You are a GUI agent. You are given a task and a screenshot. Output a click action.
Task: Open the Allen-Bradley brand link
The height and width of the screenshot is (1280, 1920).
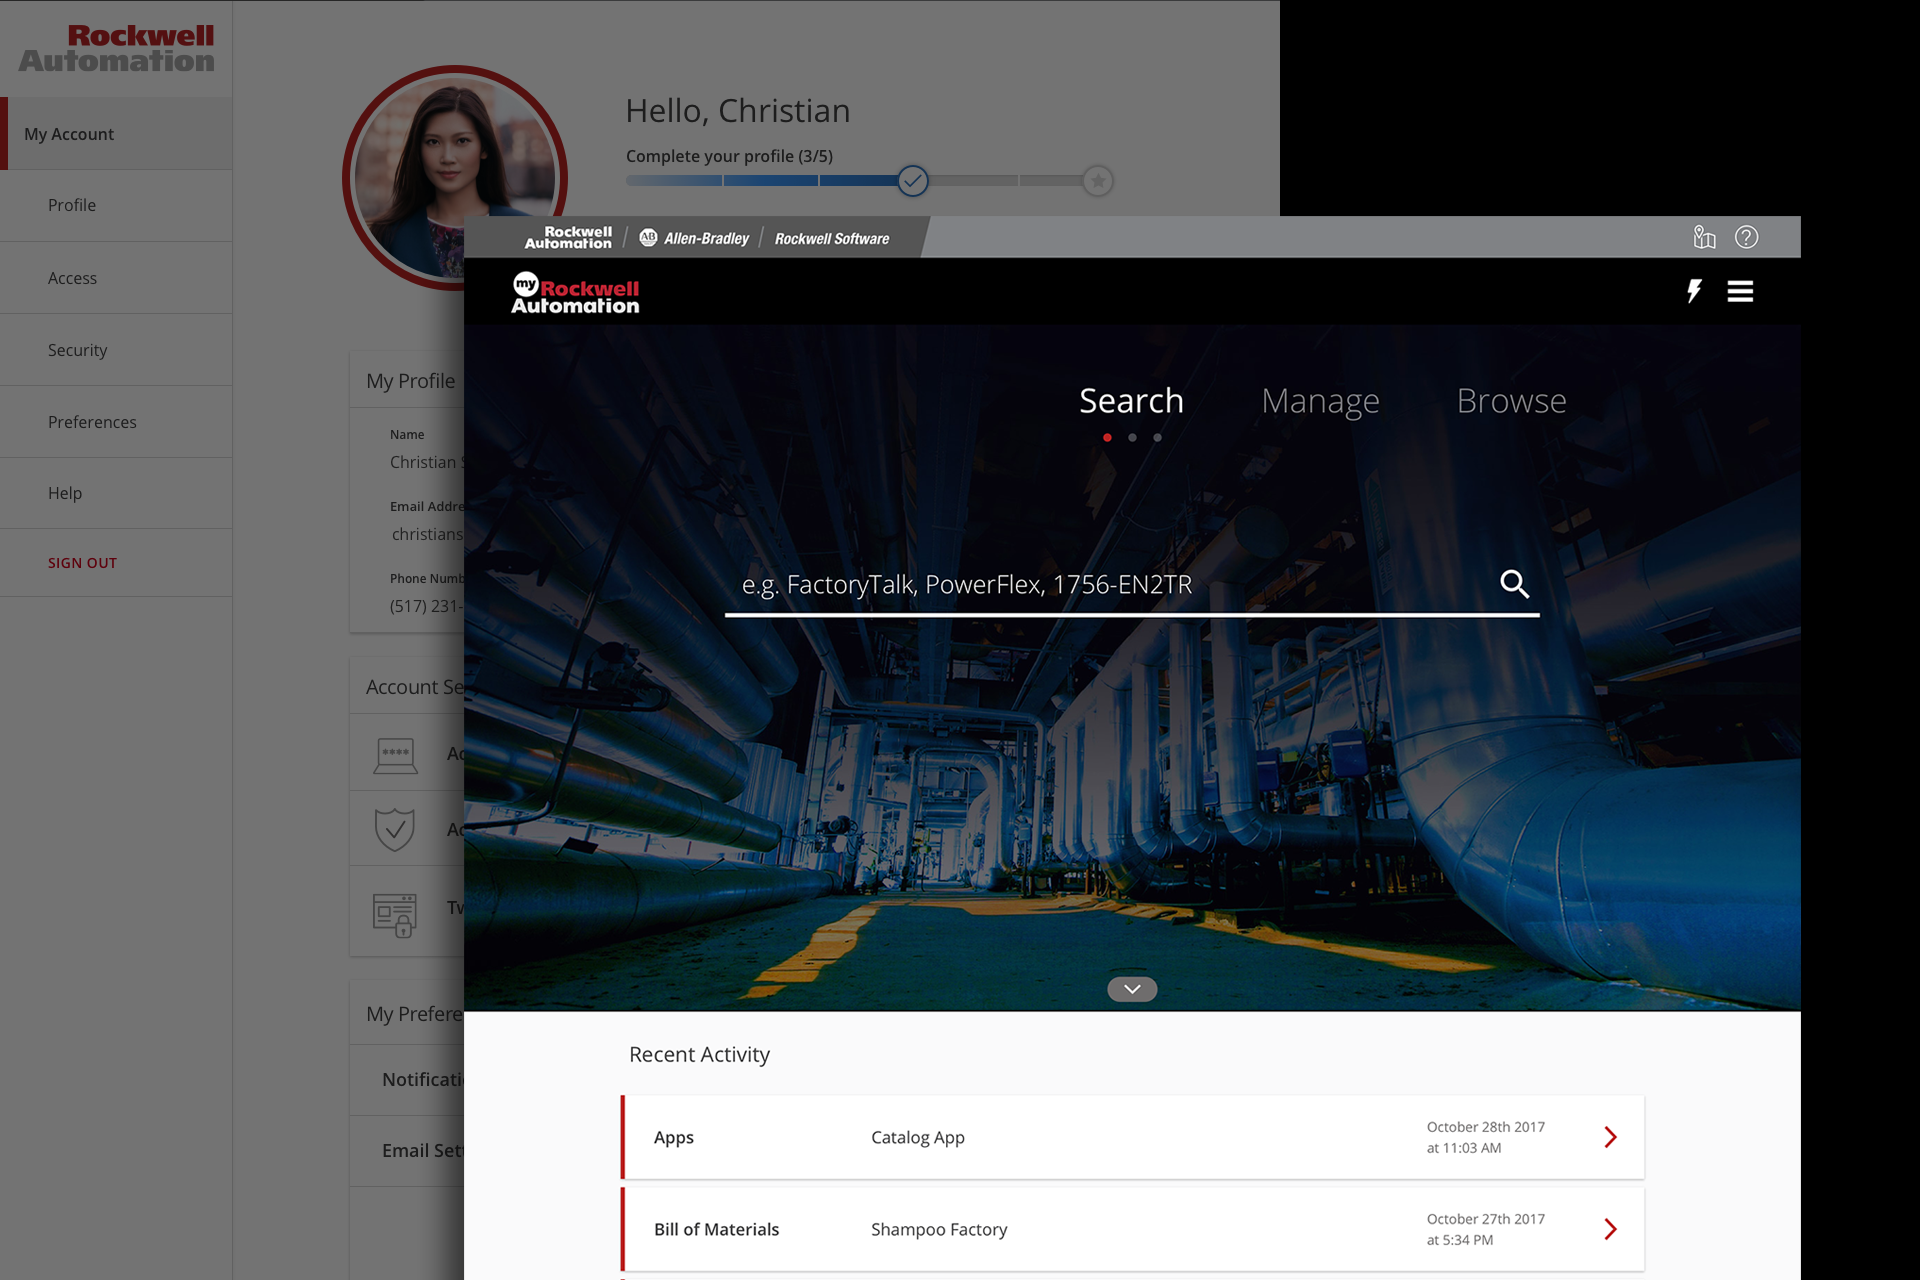click(695, 238)
